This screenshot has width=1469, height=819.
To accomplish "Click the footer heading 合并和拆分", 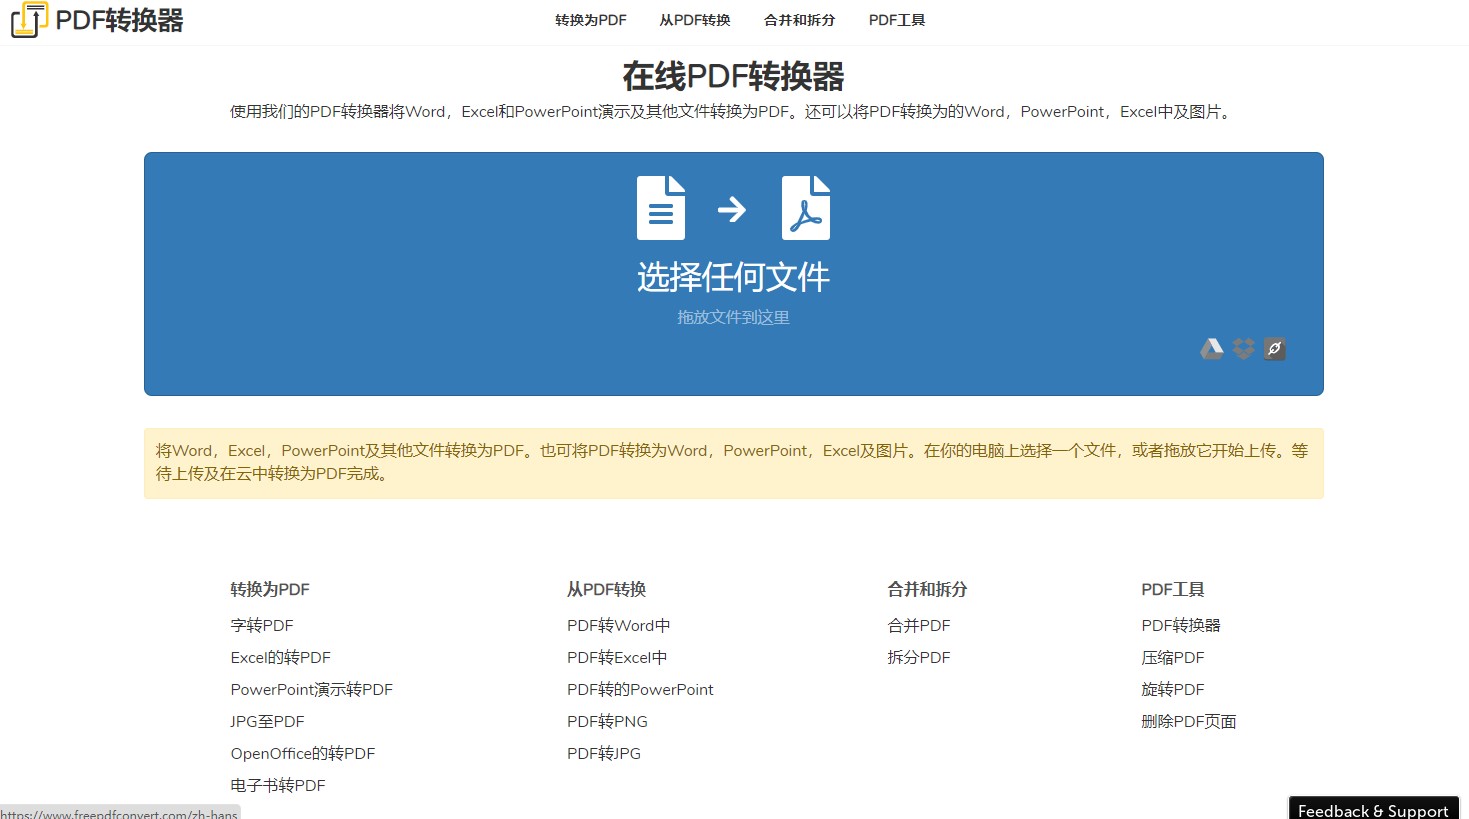I will [x=927, y=589].
